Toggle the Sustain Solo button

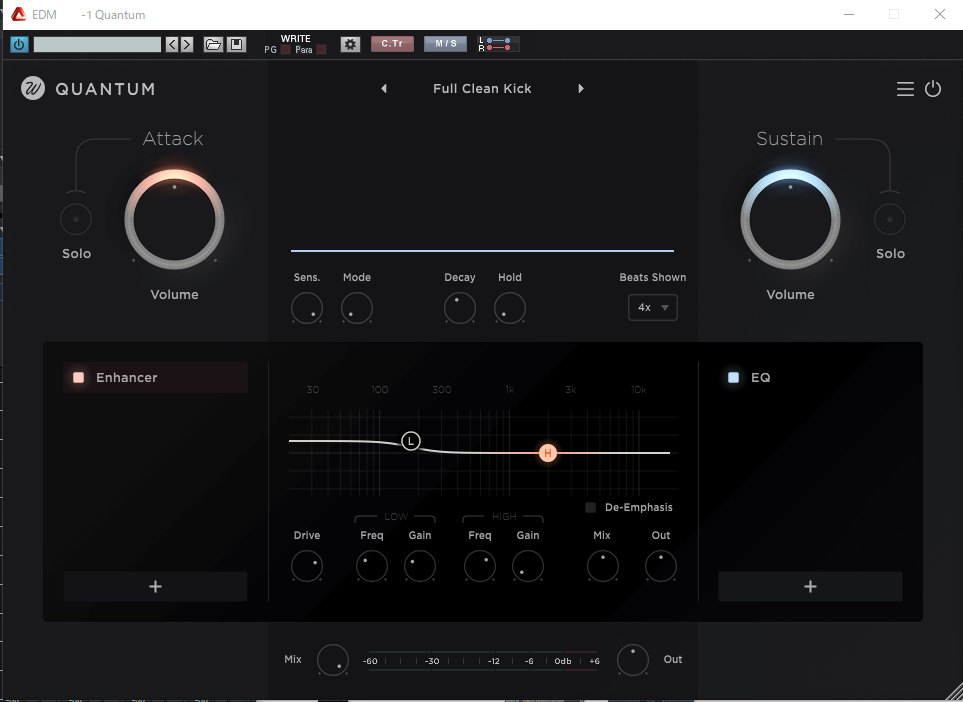890,219
